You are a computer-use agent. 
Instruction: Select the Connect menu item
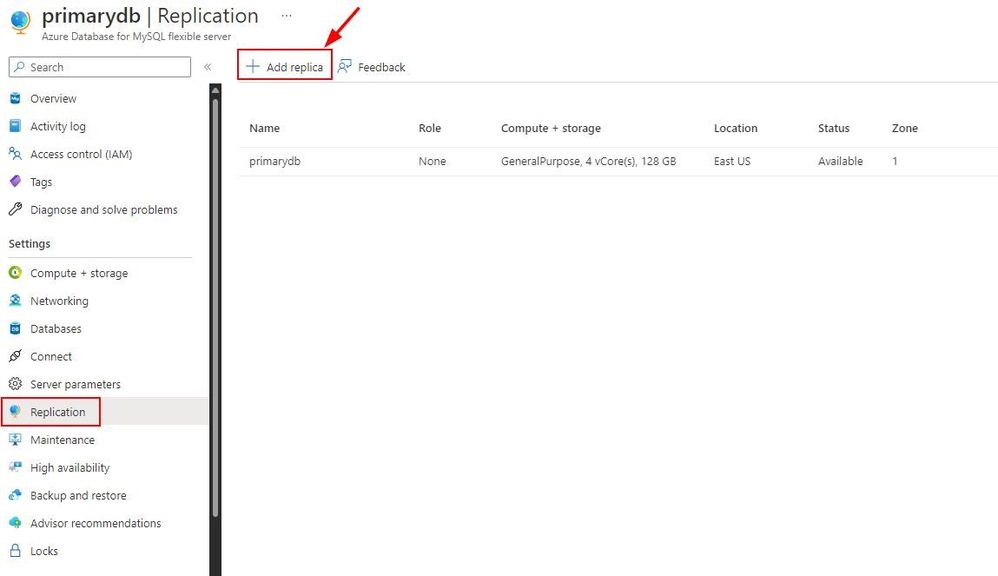[x=51, y=356]
